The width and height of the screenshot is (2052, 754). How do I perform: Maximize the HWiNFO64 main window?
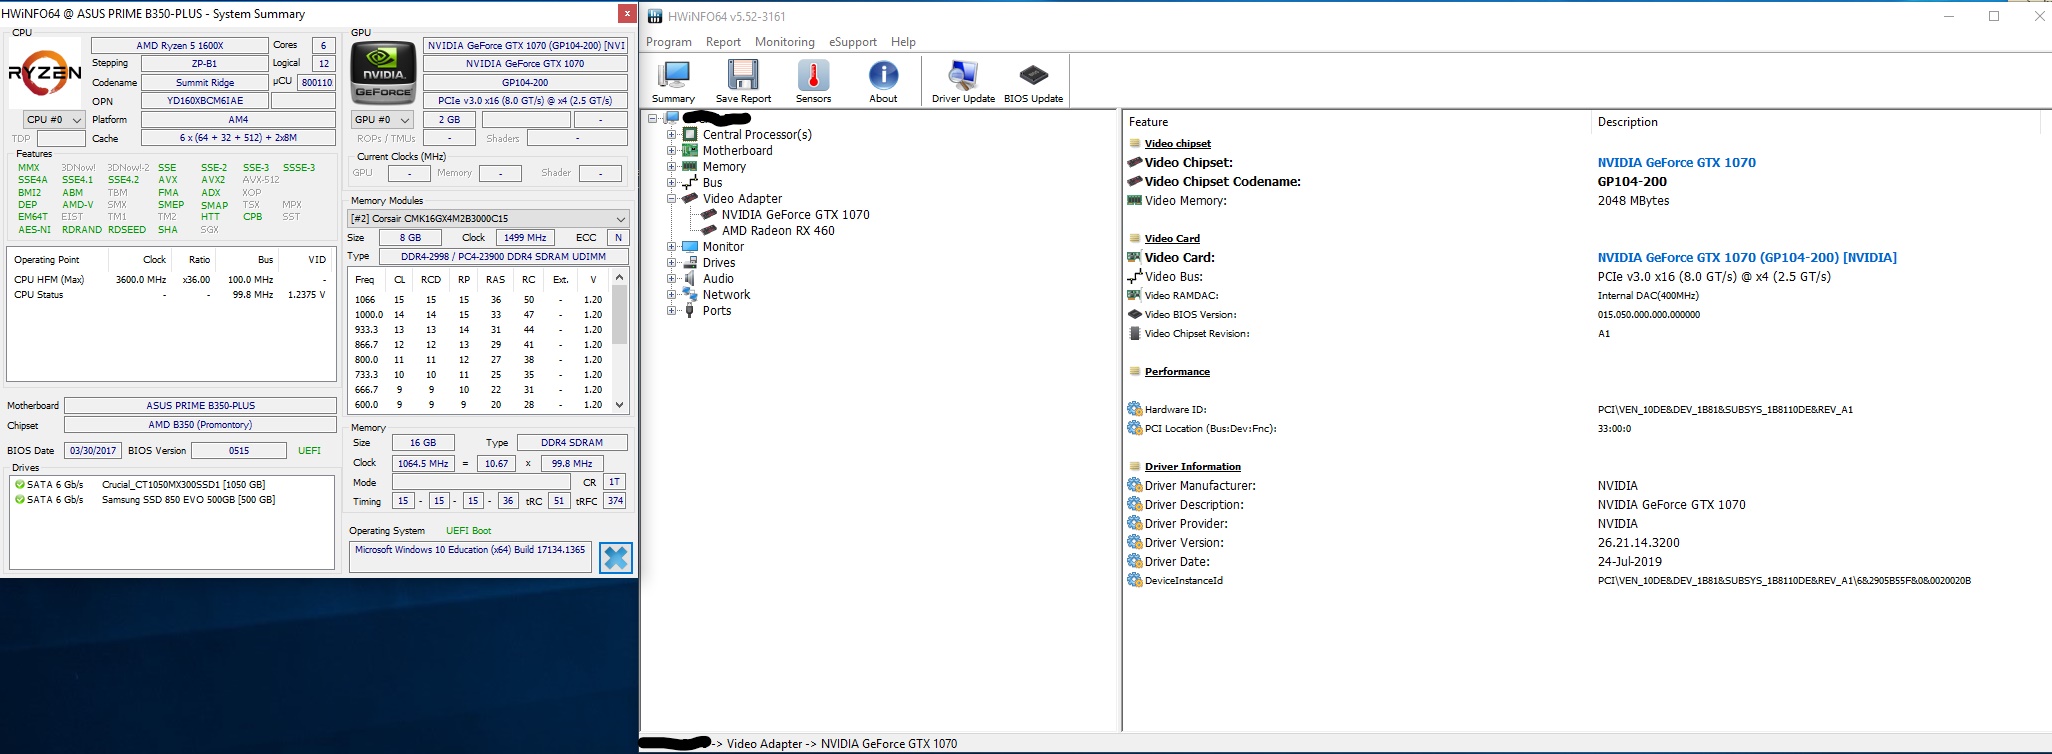click(1993, 15)
